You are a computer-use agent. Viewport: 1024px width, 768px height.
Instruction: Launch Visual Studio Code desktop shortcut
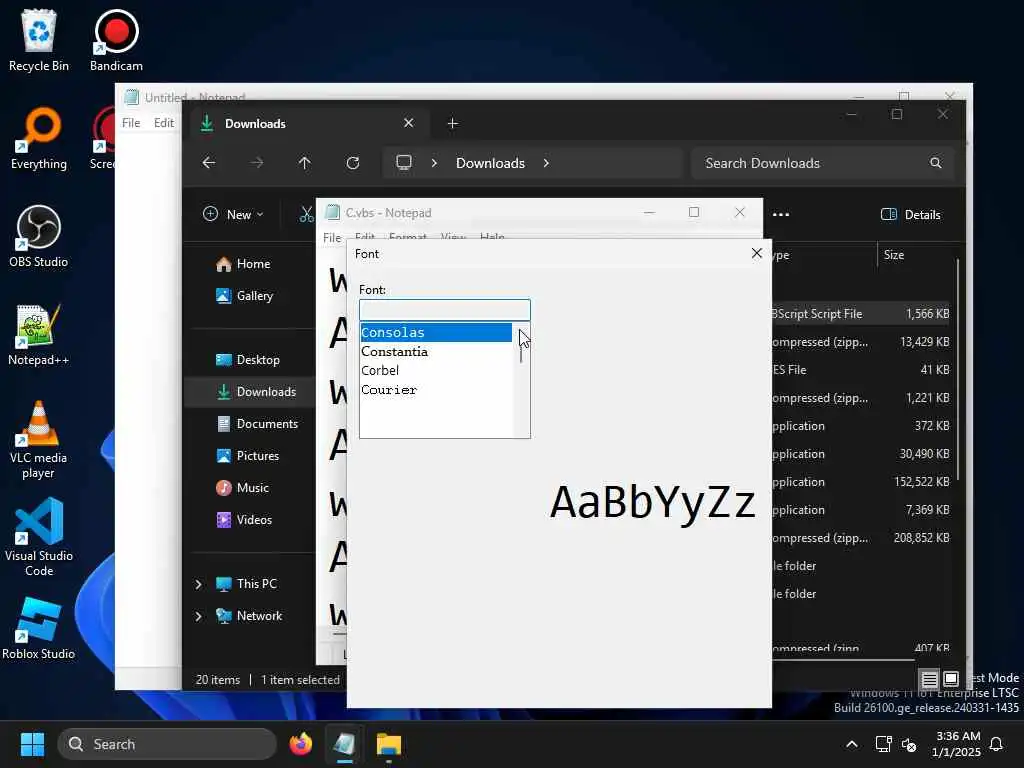click(39, 537)
